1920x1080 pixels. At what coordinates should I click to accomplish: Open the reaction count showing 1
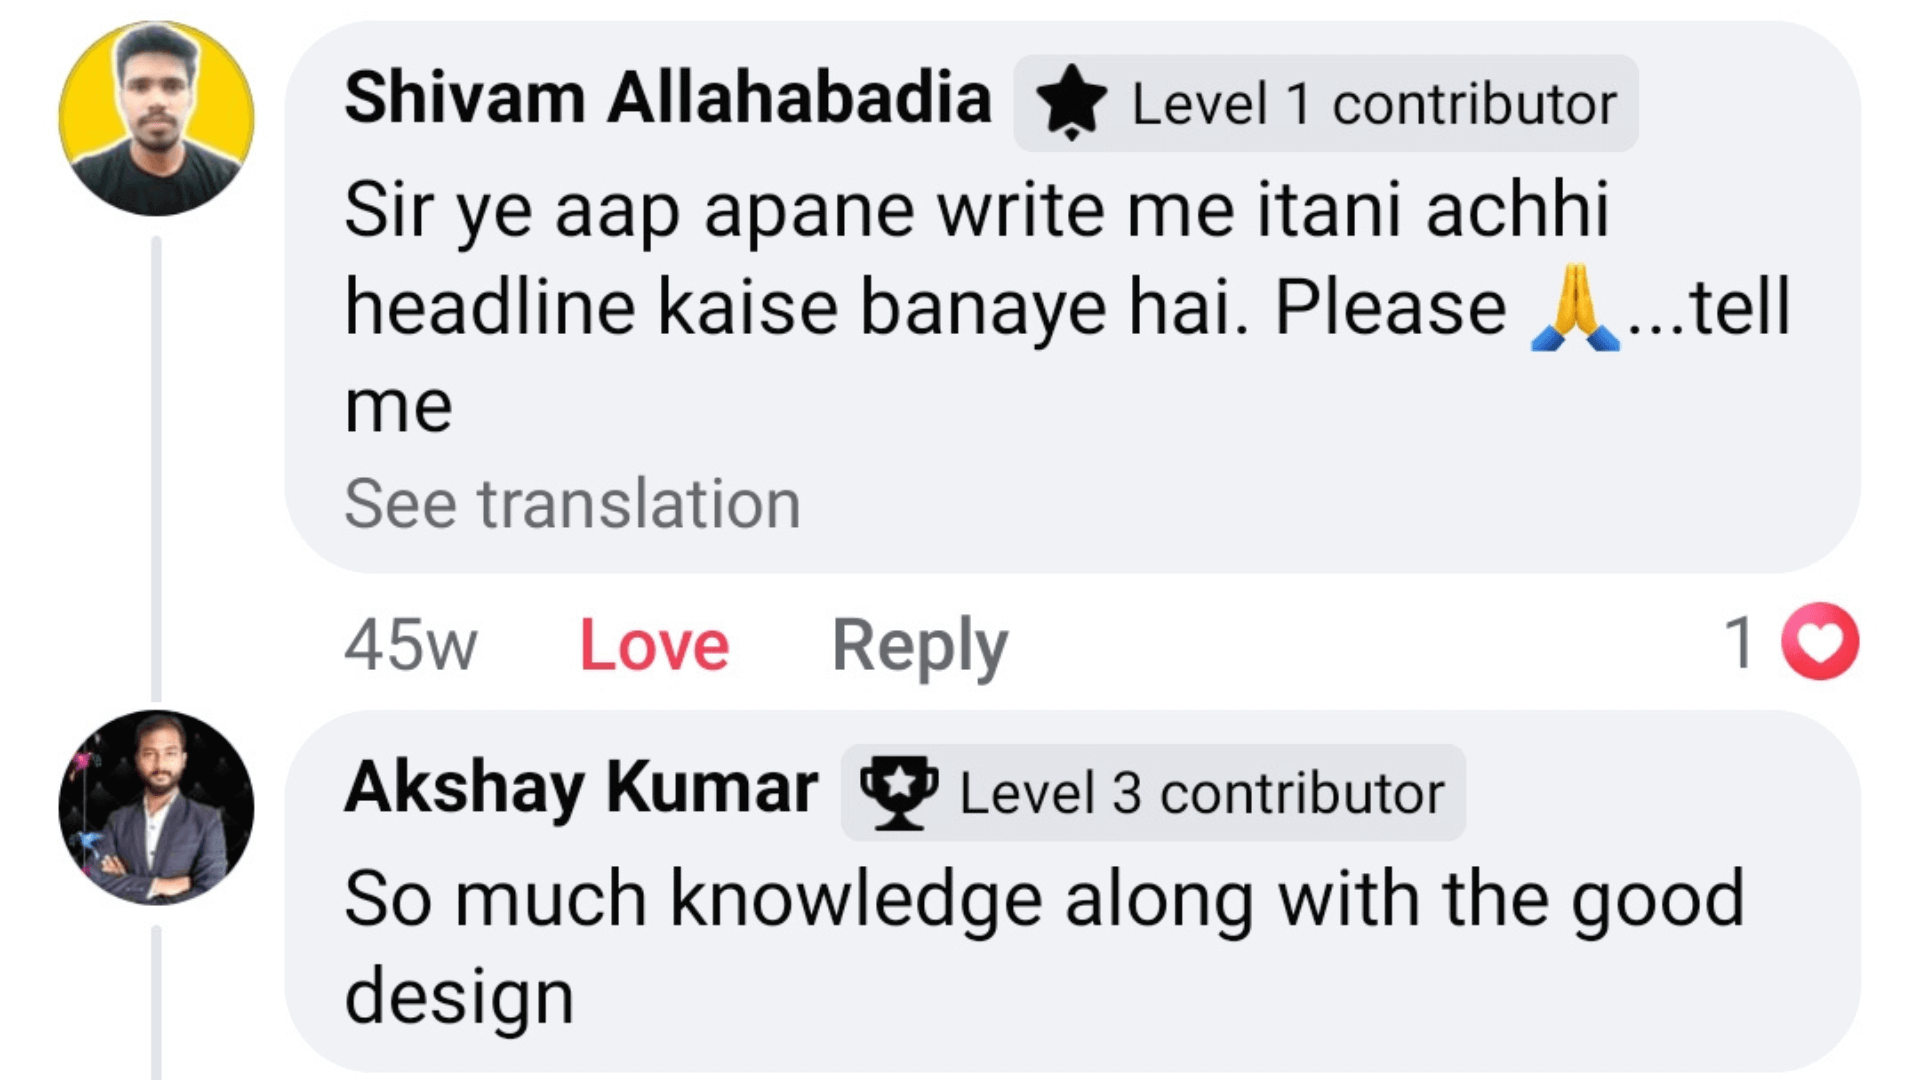(x=1740, y=642)
